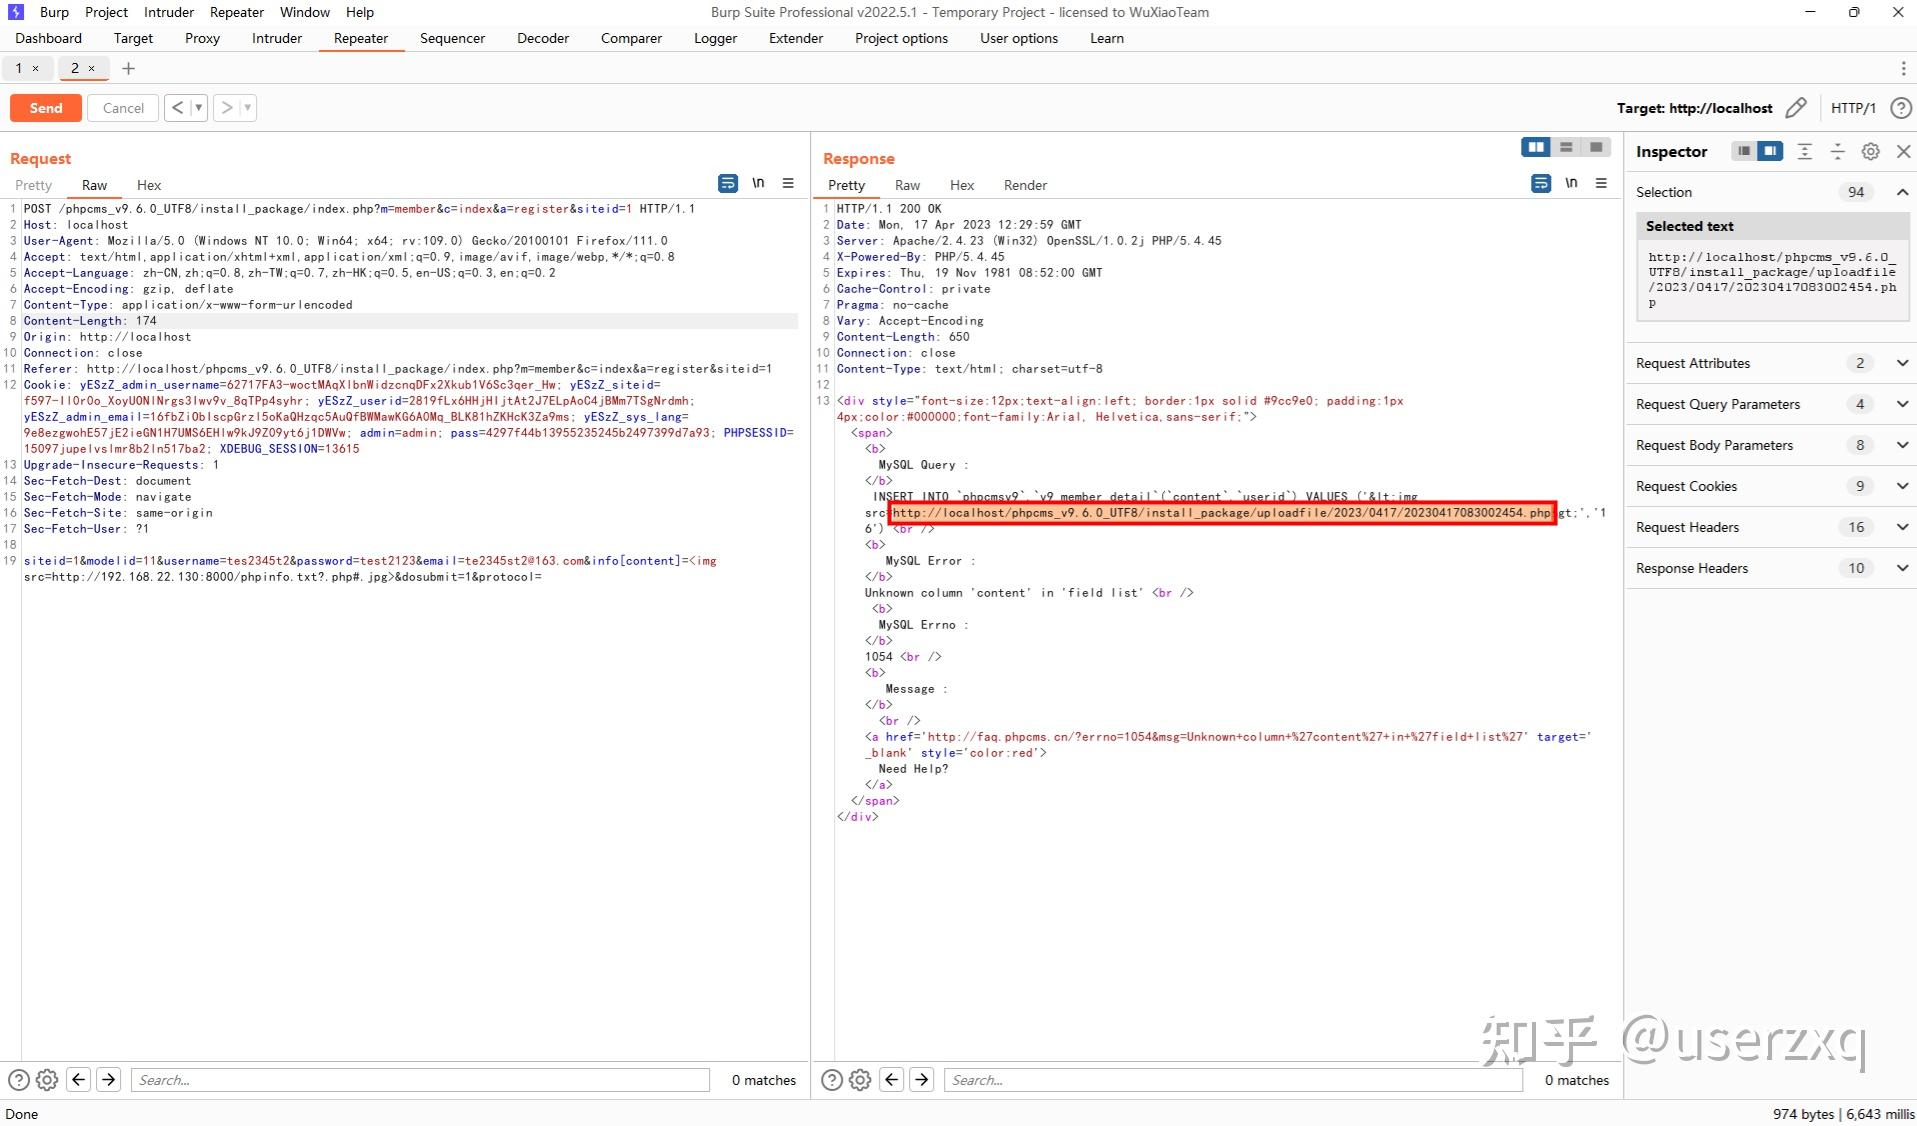The width and height of the screenshot is (1917, 1126).
Task: Select the horizontal split view toggle
Action: (1565, 147)
